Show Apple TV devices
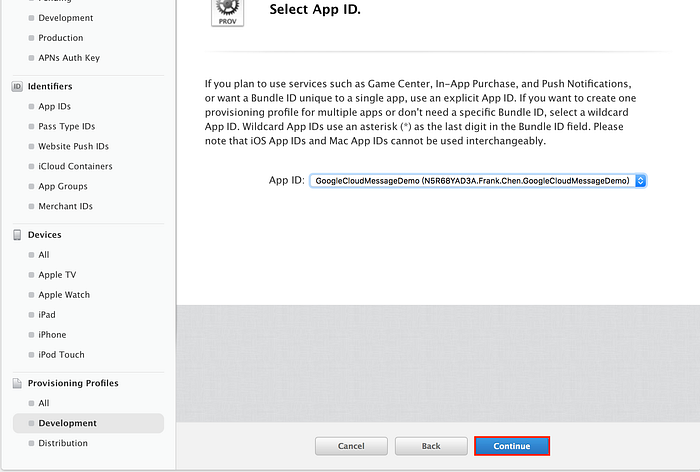 (x=57, y=275)
